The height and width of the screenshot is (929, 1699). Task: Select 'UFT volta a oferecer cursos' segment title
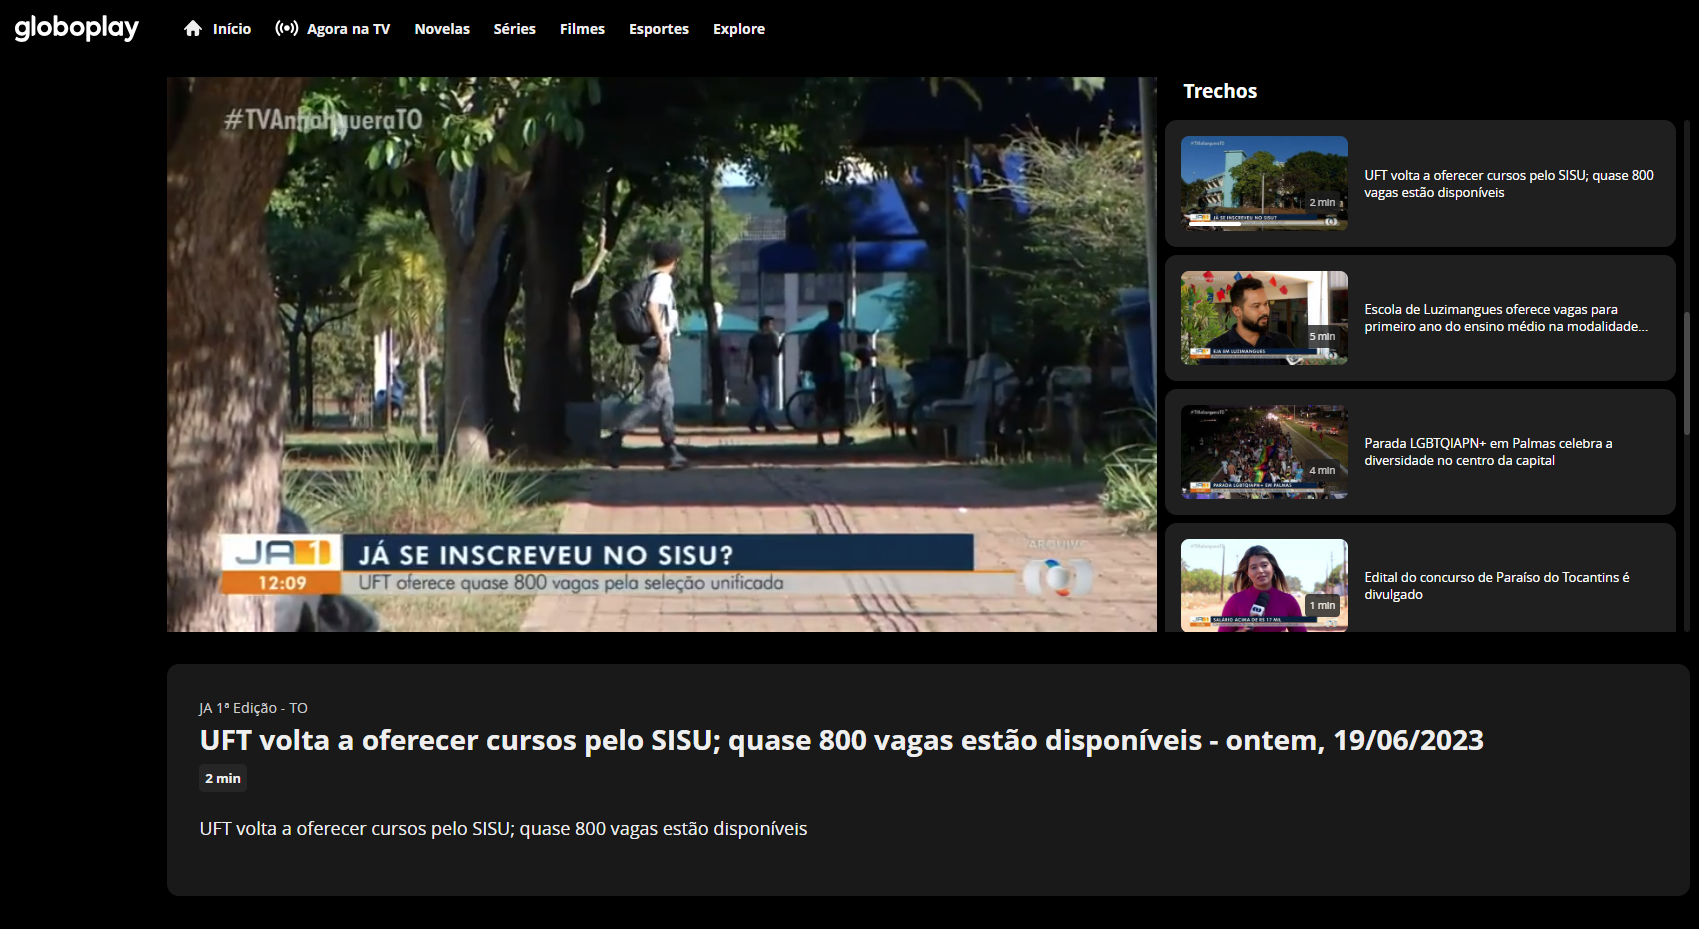point(1509,184)
